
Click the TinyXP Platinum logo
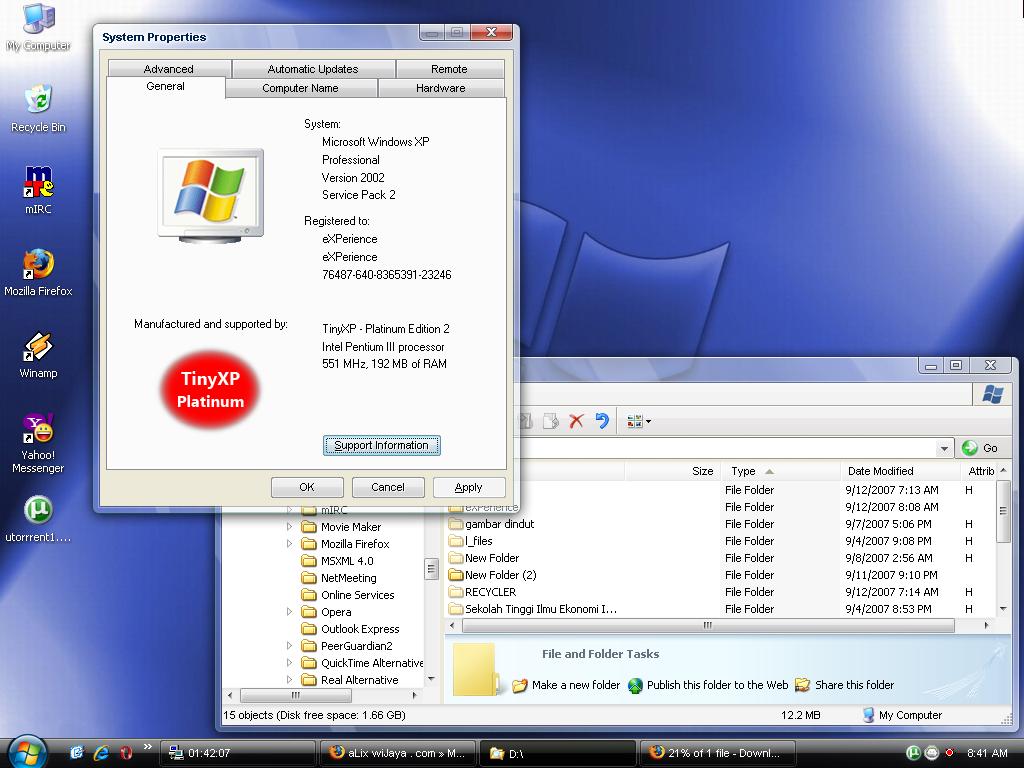pos(209,390)
